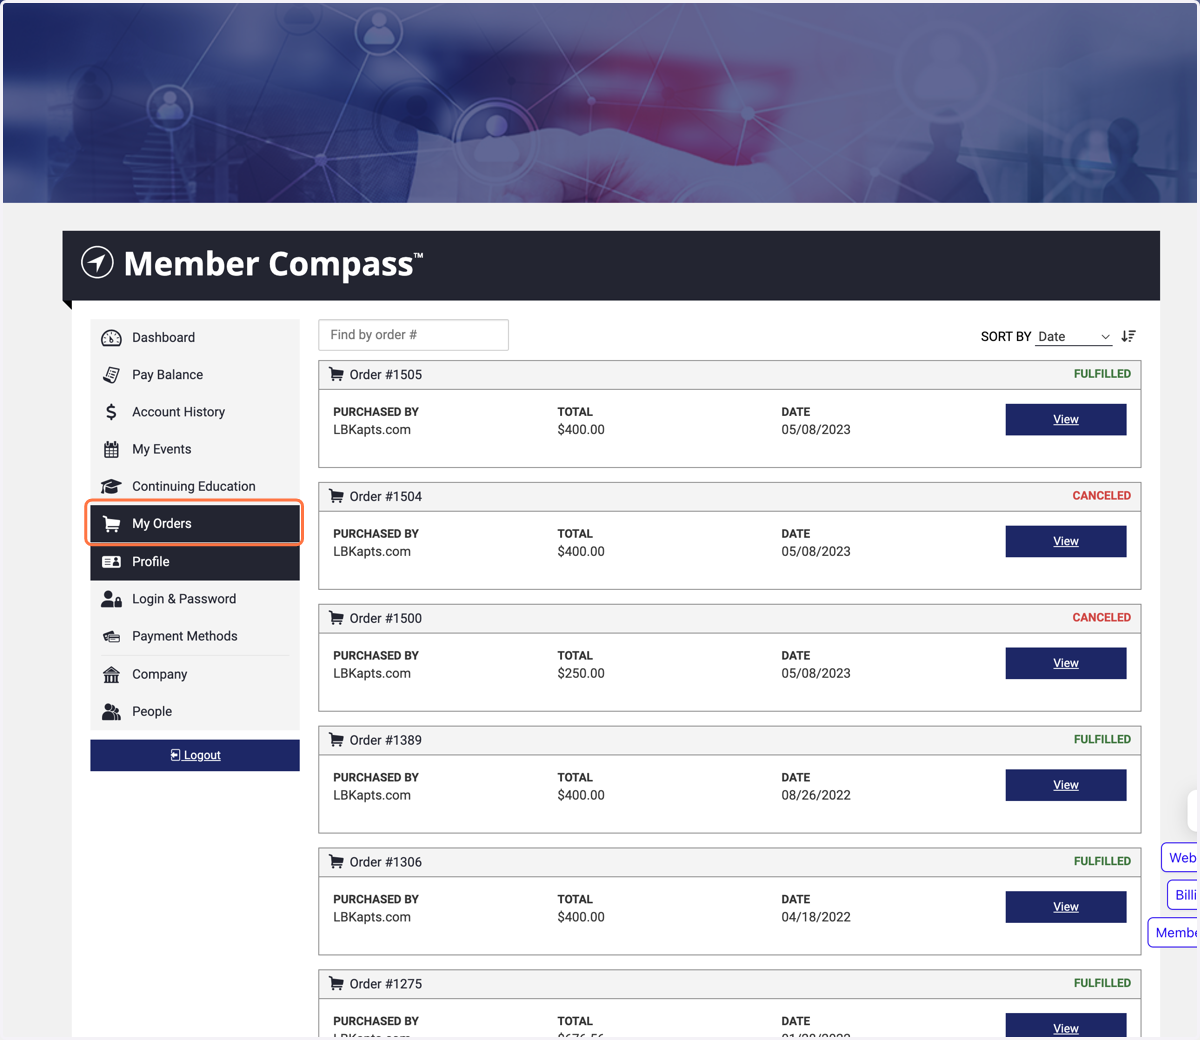The height and width of the screenshot is (1040, 1200).
Task: Click the Pay Balance invoice icon
Action: [111, 375]
